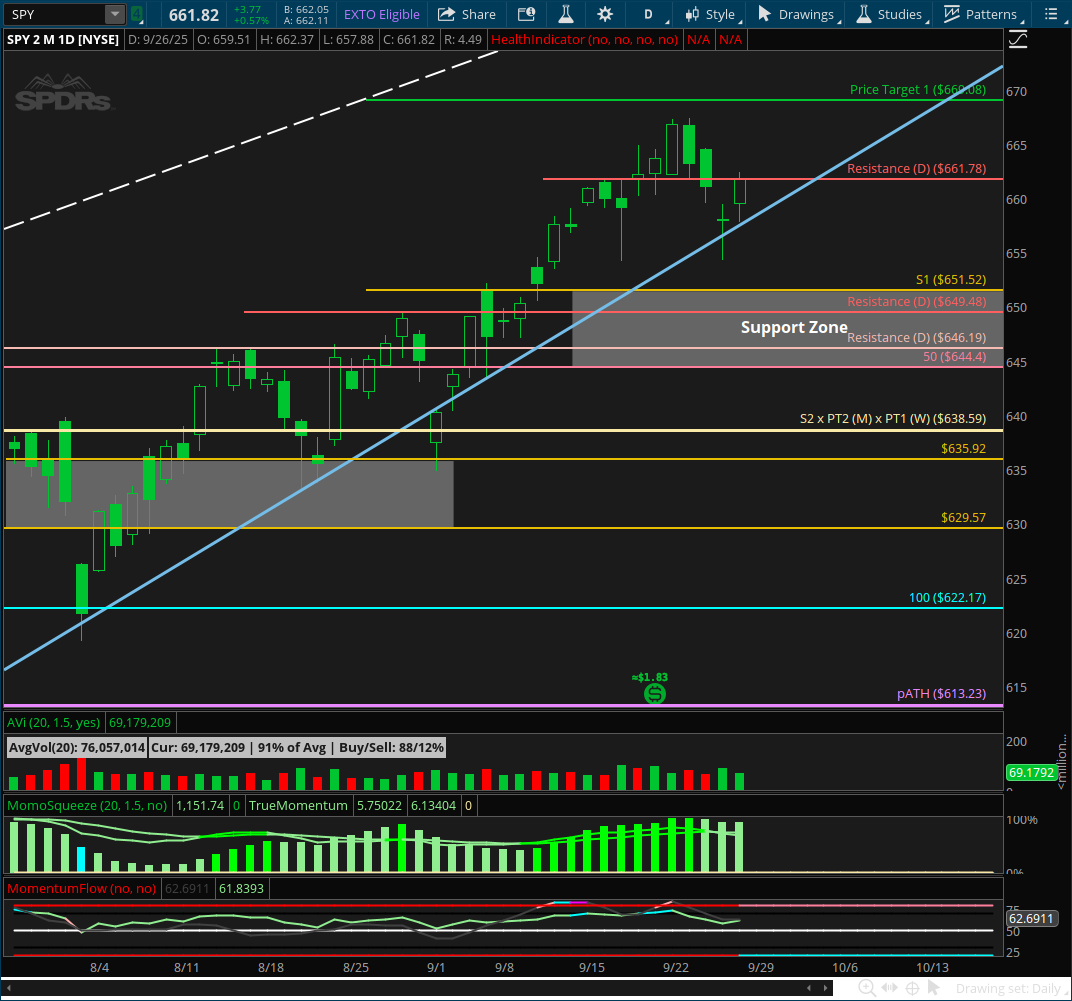This screenshot has height=1001, width=1072.
Task: Select the Price Target 1 ($669.08) line label
Action: coord(917,90)
